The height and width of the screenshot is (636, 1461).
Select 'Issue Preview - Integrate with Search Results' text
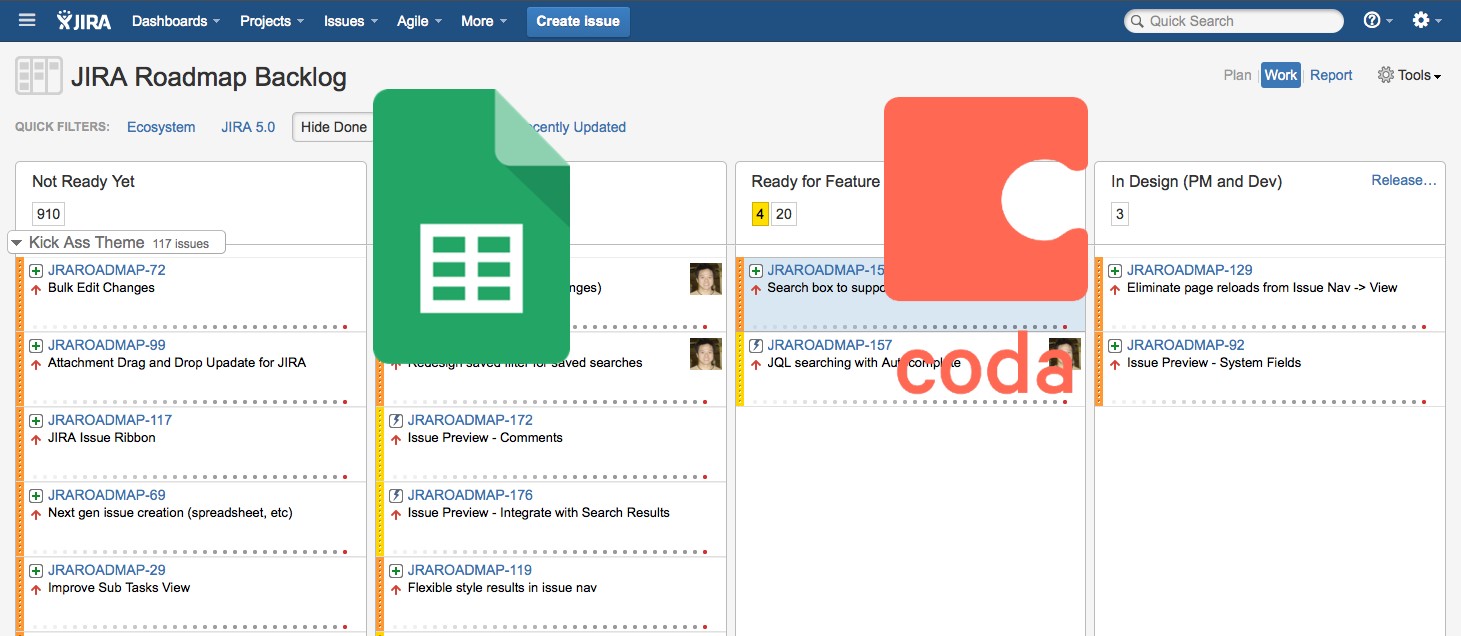pyautogui.click(x=539, y=513)
